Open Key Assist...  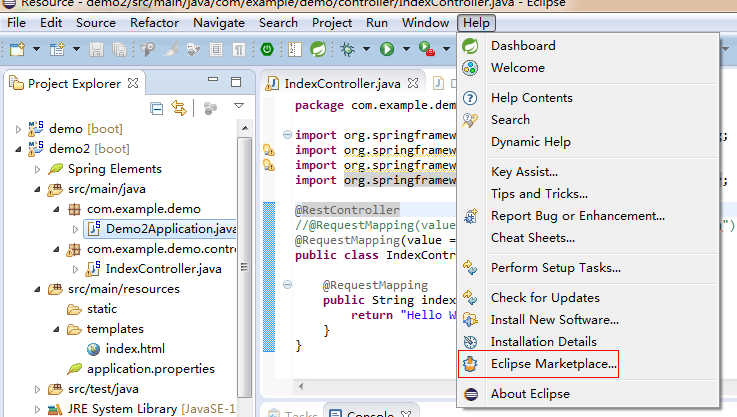point(524,172)
